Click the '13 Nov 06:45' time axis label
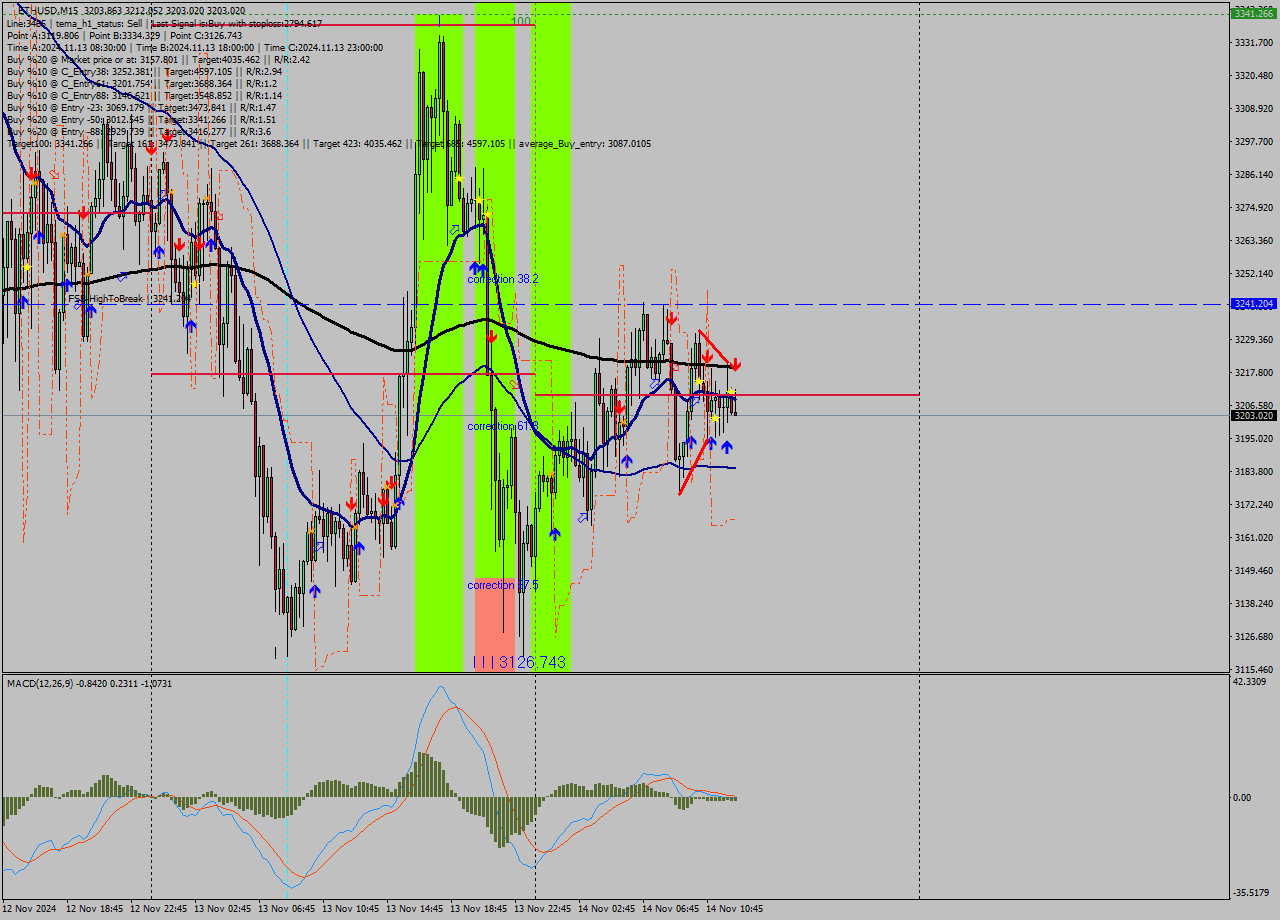1280x920 pixels. pyautogui.click(x=287, y=909)
